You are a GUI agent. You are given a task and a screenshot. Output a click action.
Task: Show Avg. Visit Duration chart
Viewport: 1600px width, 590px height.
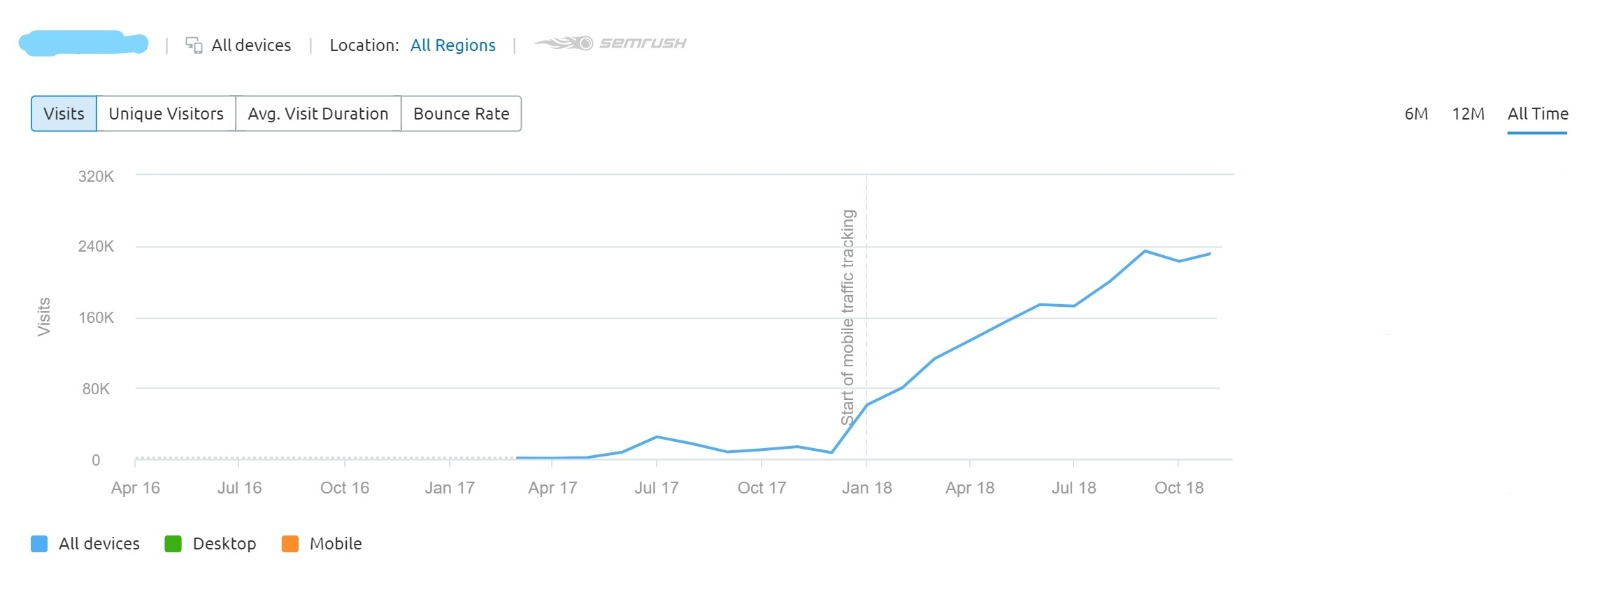point(318,114)
